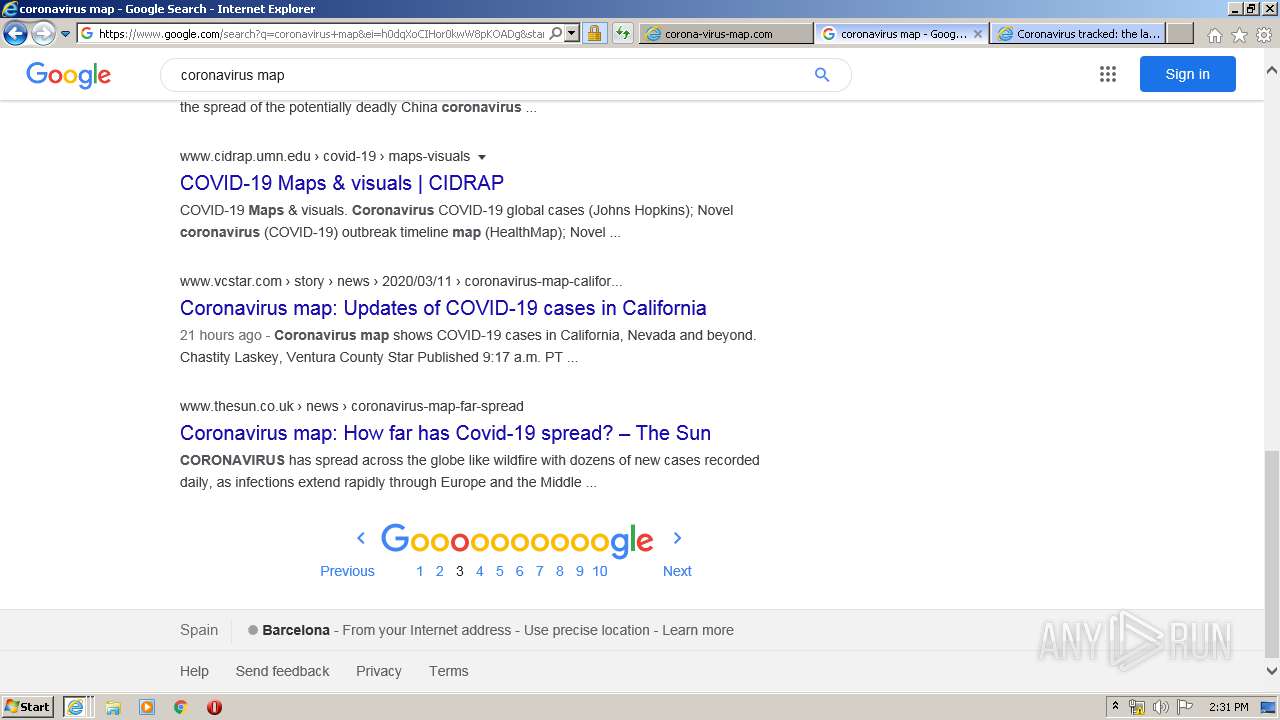
Task: Go to results page 8
Action: point(559,571)
